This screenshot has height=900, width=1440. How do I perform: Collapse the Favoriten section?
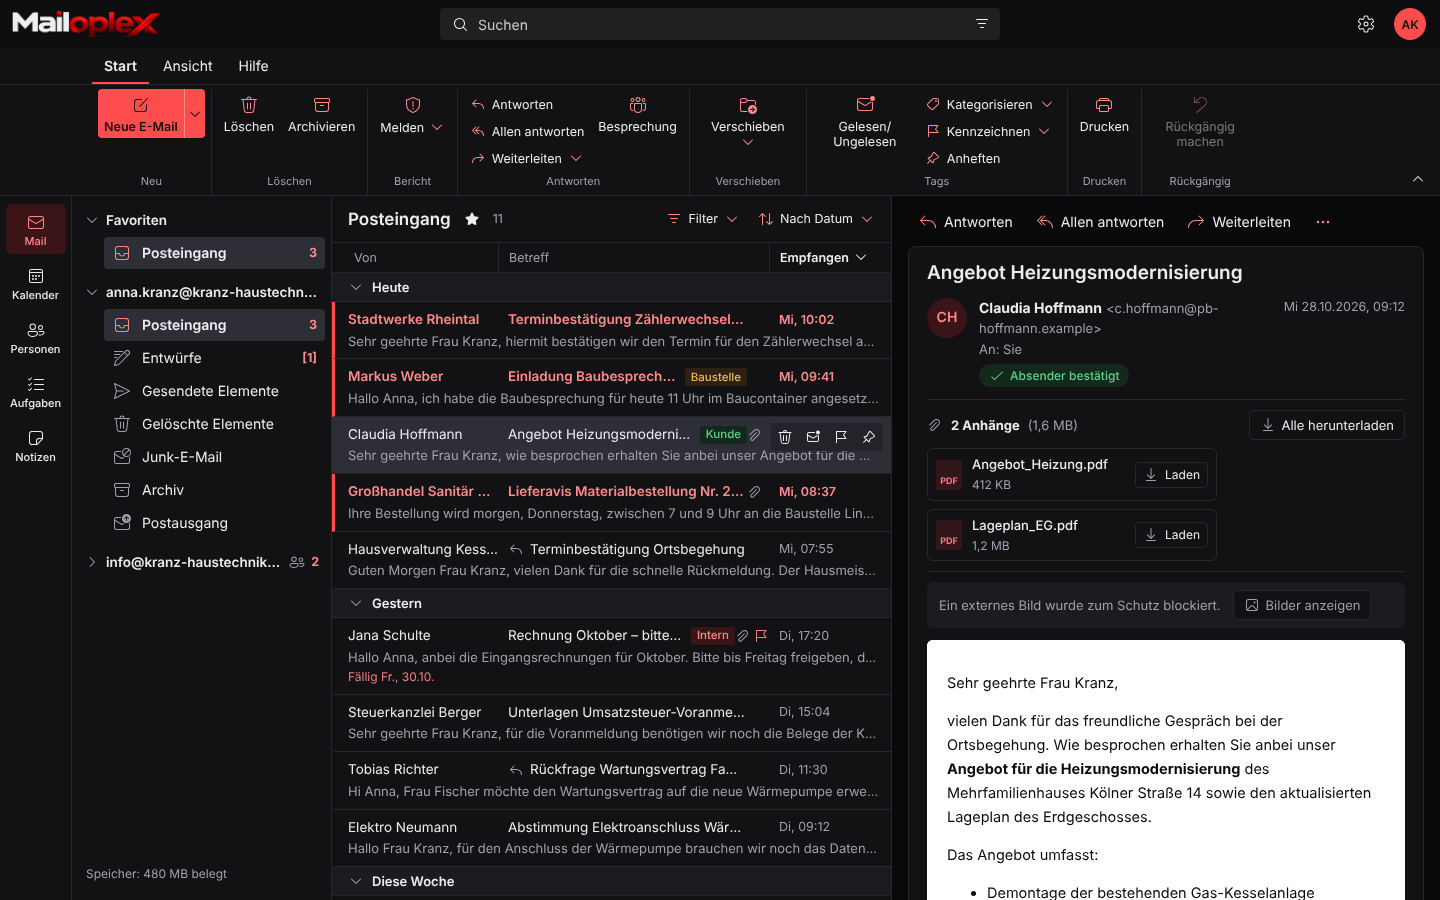(x=92, y=220)
